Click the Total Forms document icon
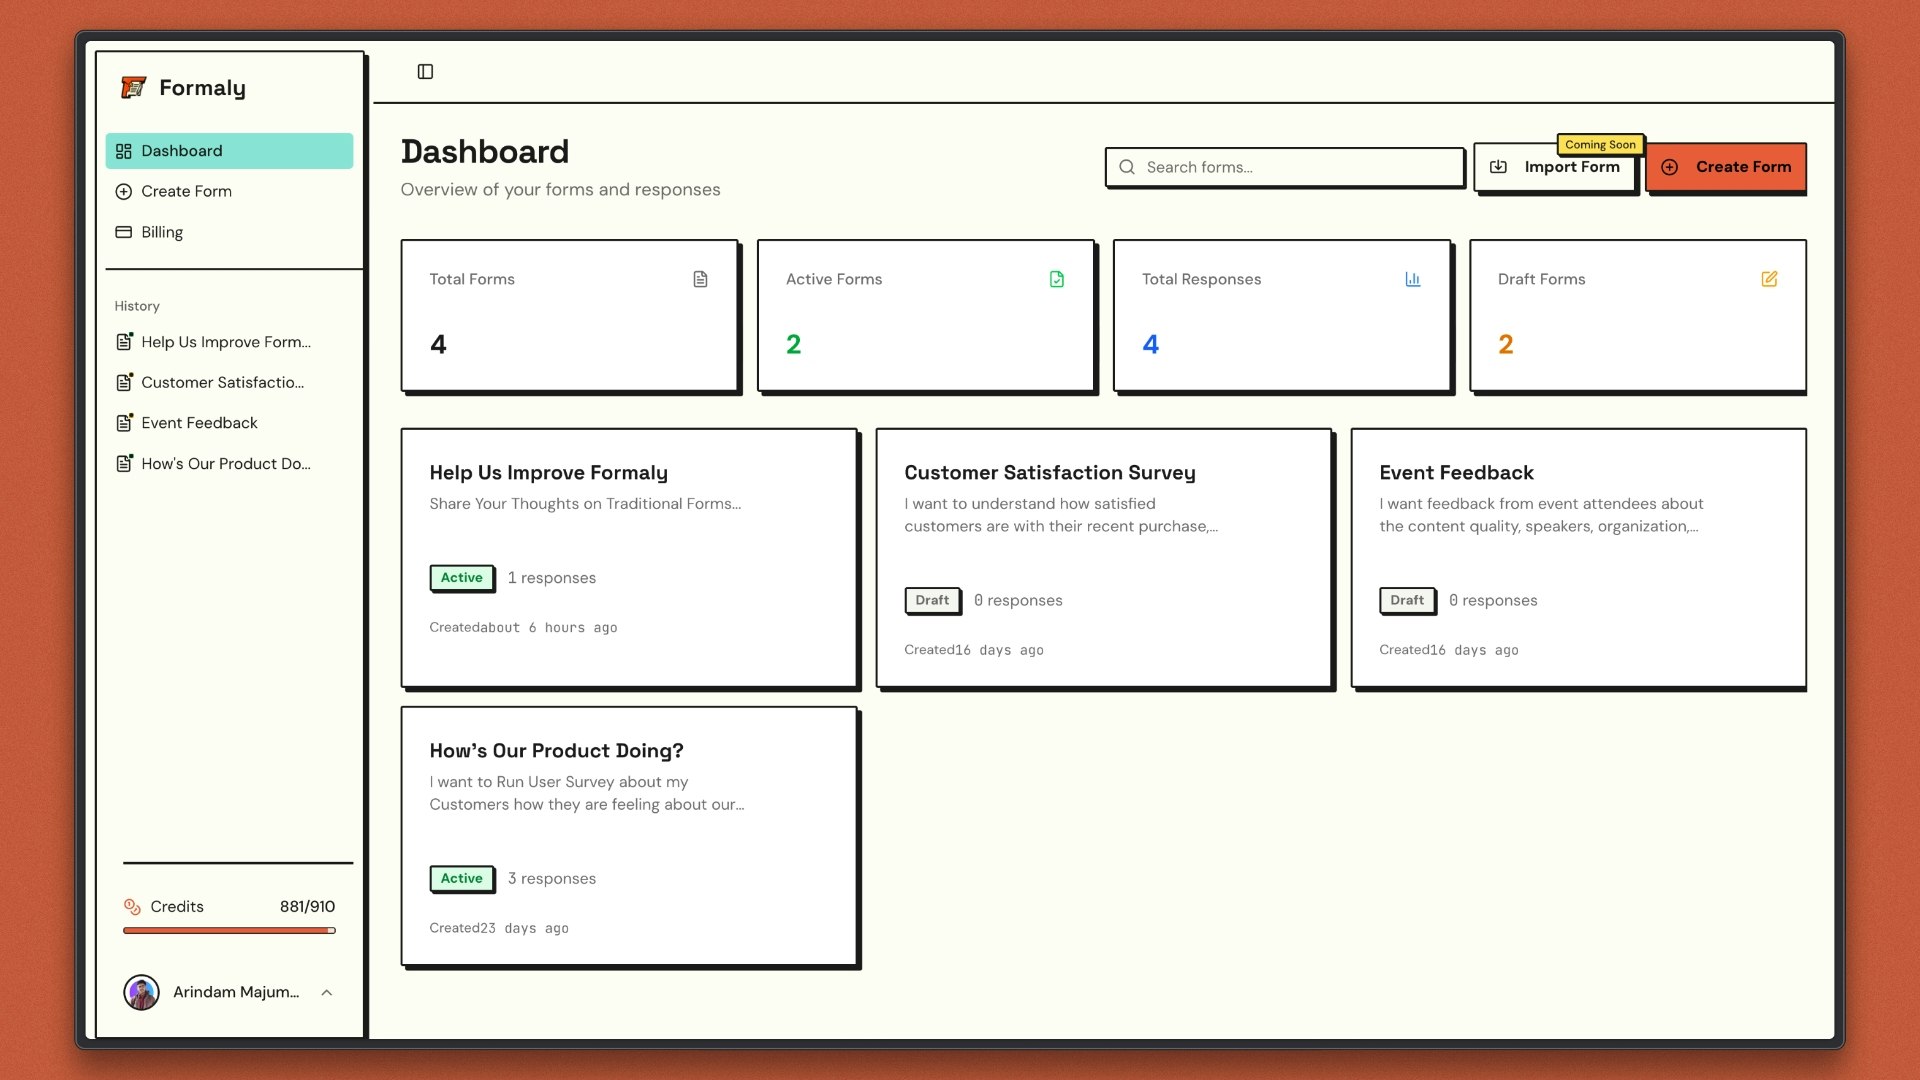This screenshot has width=1920, height=1080. (700, 279)
